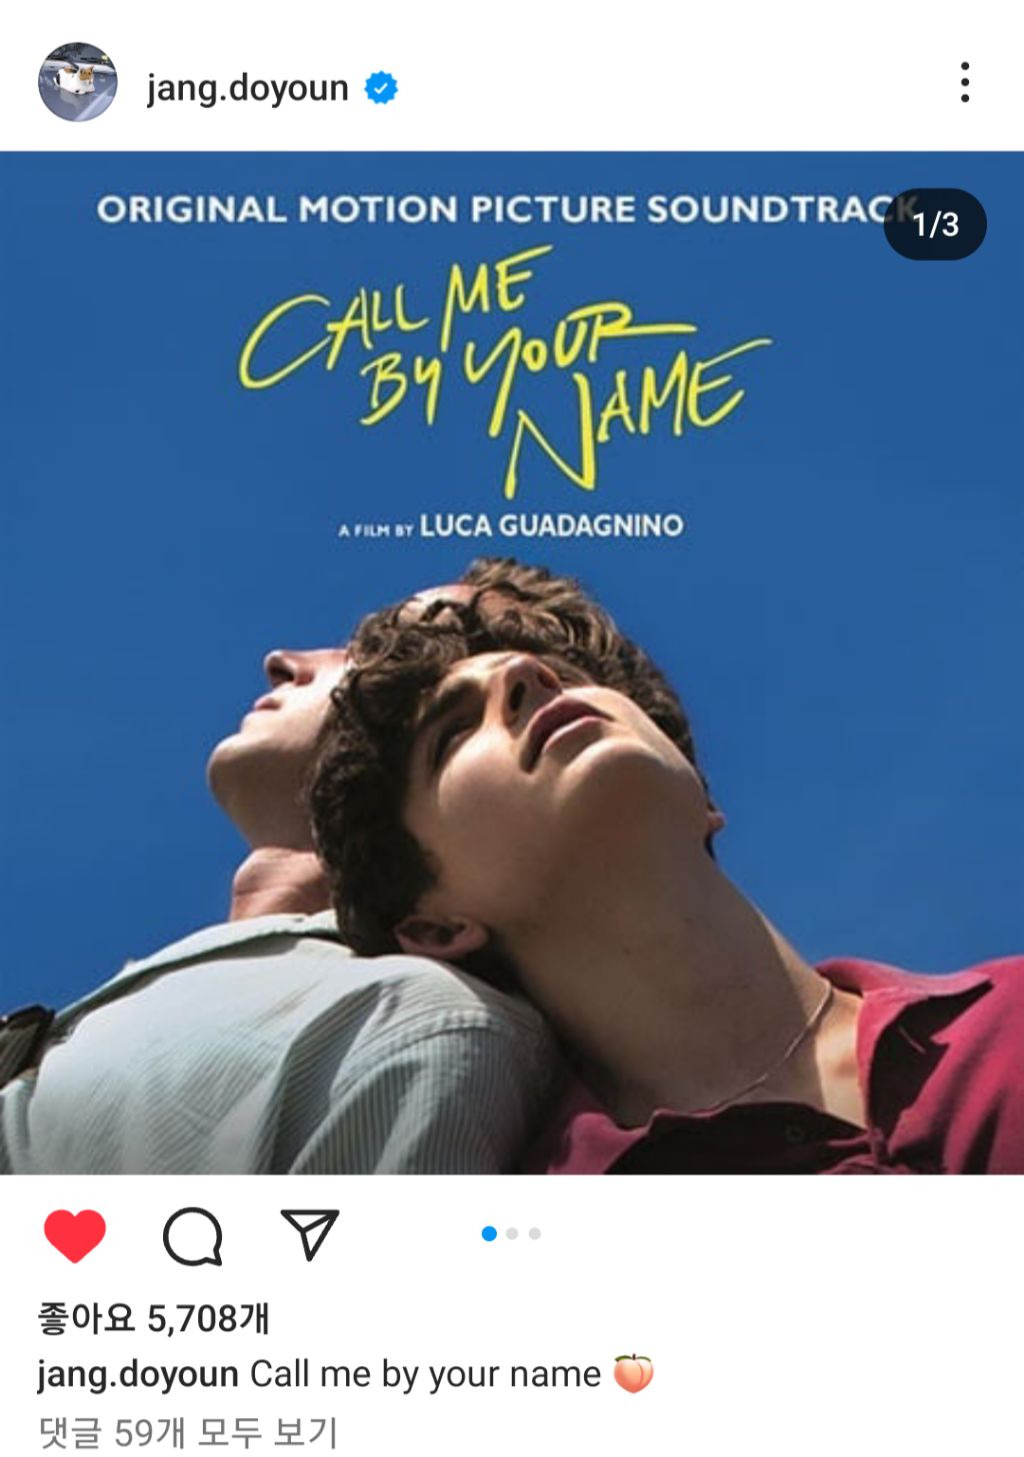Click the peach emoji in the caption
The image size is (1024, 1457).
[632, 1373]
